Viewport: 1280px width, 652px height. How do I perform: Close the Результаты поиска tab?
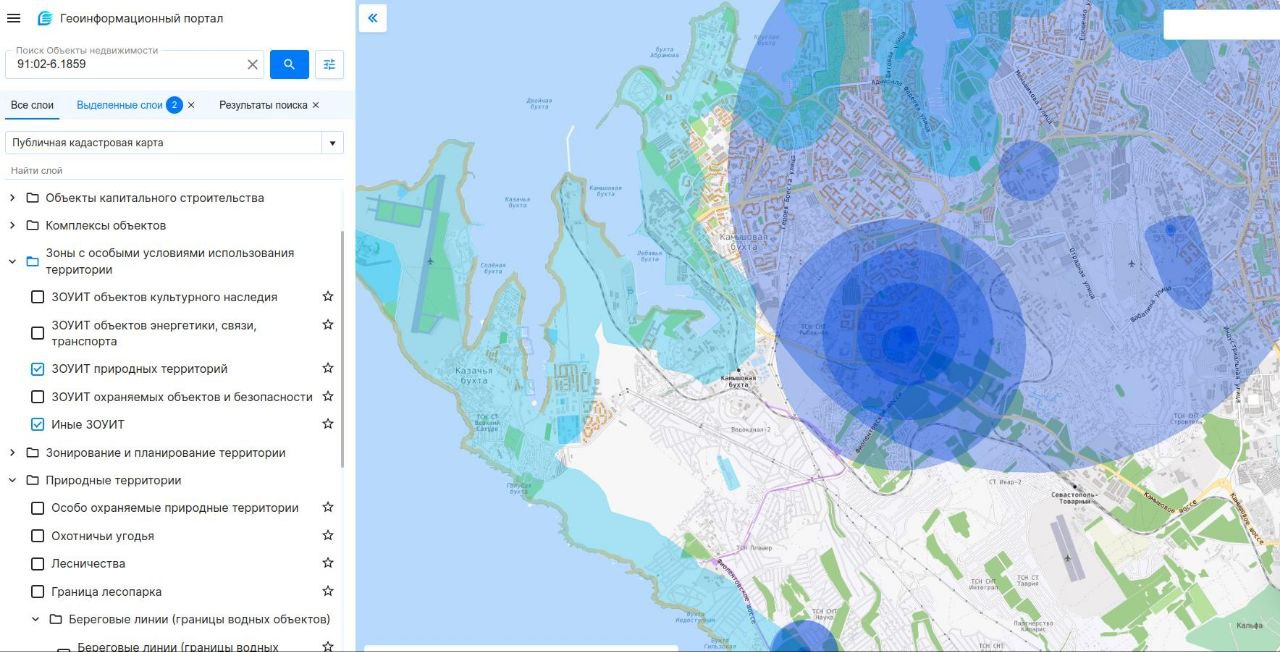316,105
